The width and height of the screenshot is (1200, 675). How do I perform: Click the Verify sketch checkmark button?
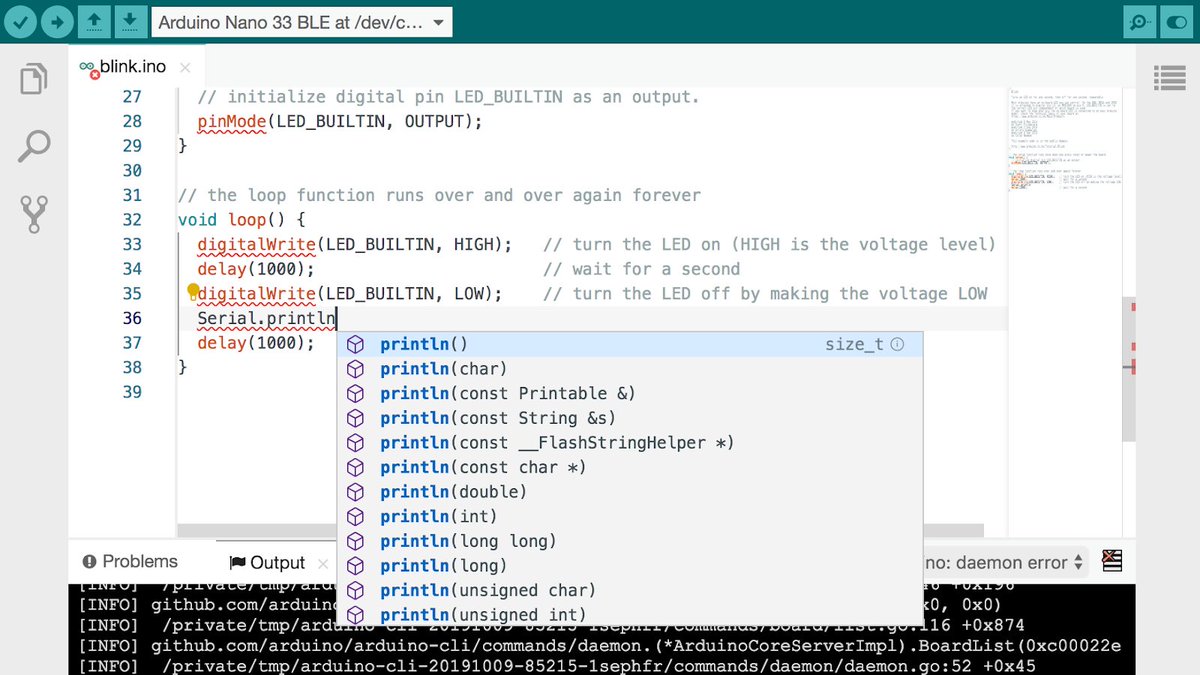22,21
